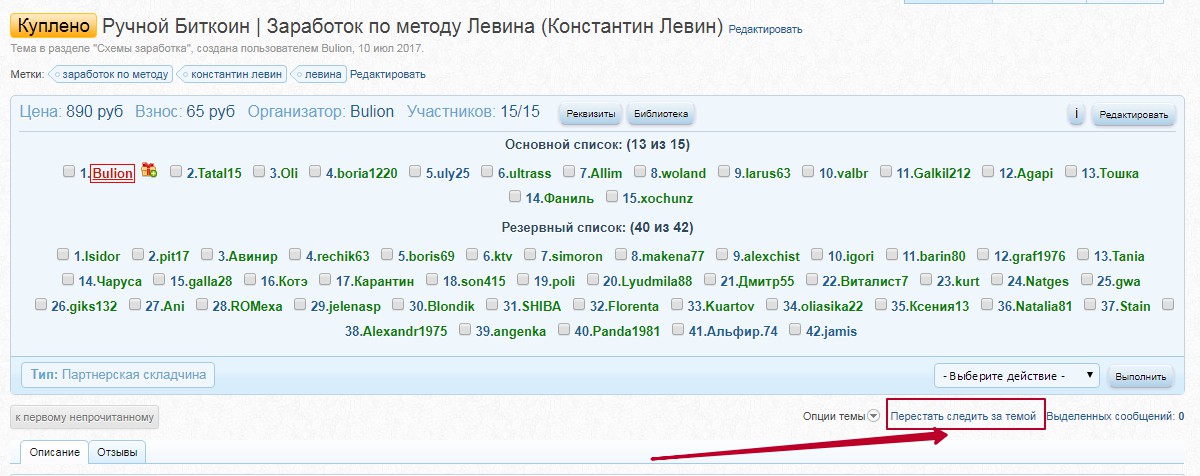Select checkbox for 42.jamis
The width and height of the screenshot is (1200, 476).
click(x=795, y=330)
